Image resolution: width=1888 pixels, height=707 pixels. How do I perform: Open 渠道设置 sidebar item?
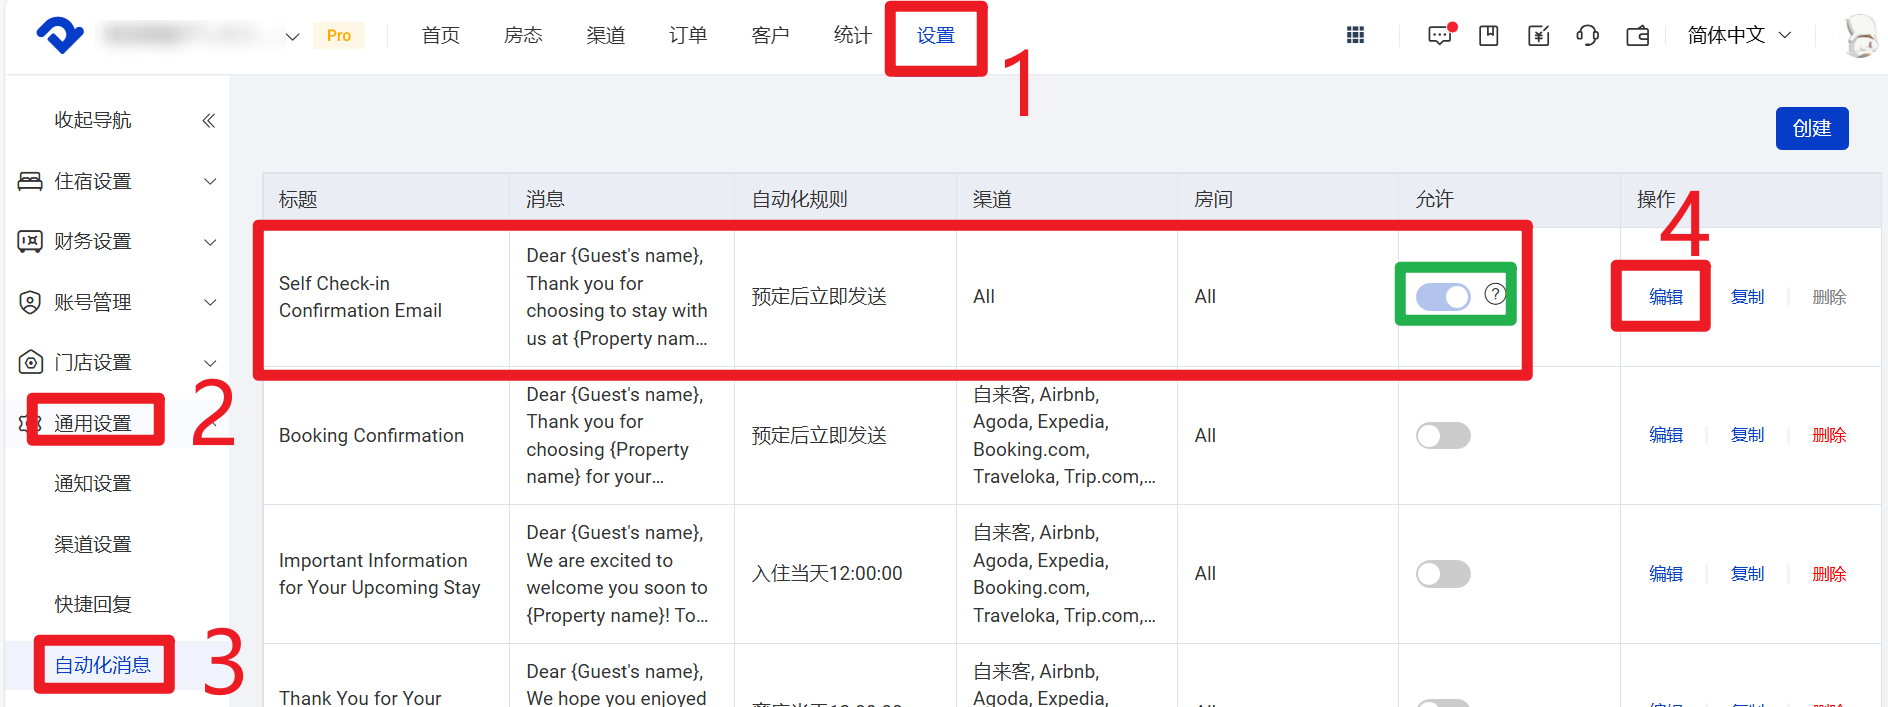point(93,544)
